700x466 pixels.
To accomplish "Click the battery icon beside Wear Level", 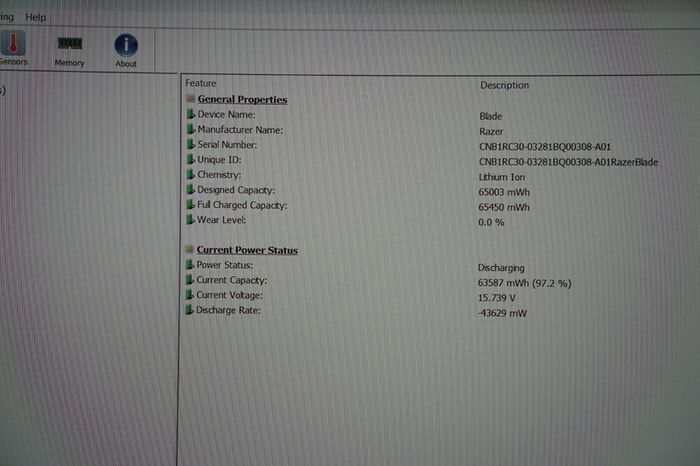I will click(190, 219).
